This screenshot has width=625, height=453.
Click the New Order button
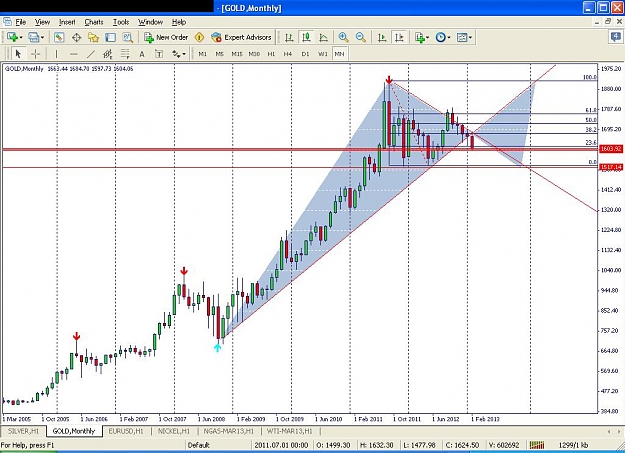tap(166, 37)
